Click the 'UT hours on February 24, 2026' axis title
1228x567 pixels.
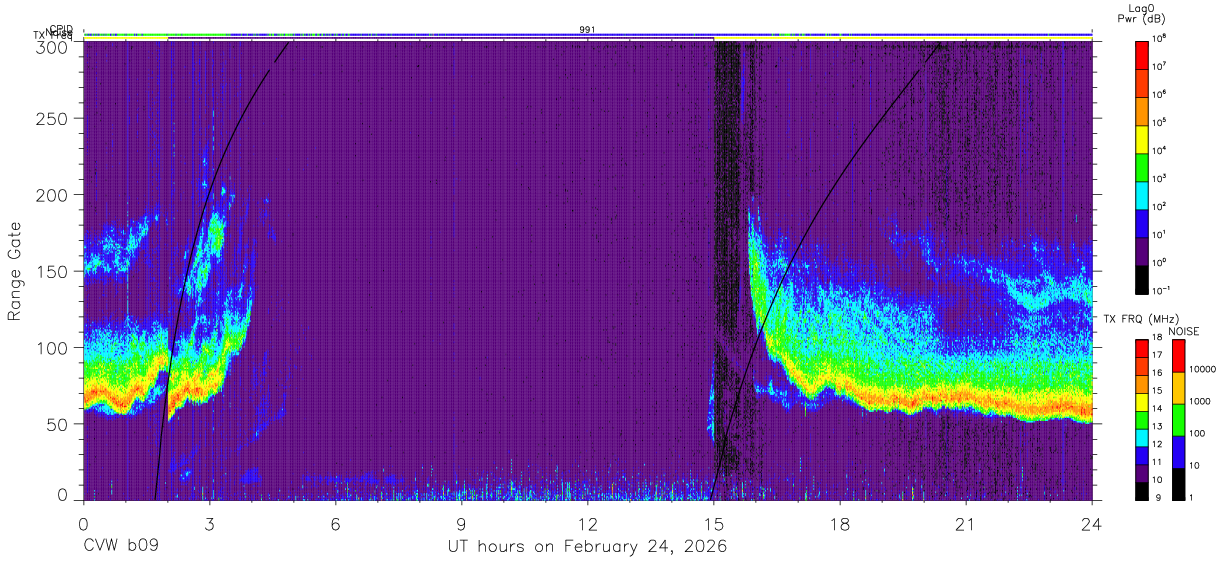[x=587, y=548]
